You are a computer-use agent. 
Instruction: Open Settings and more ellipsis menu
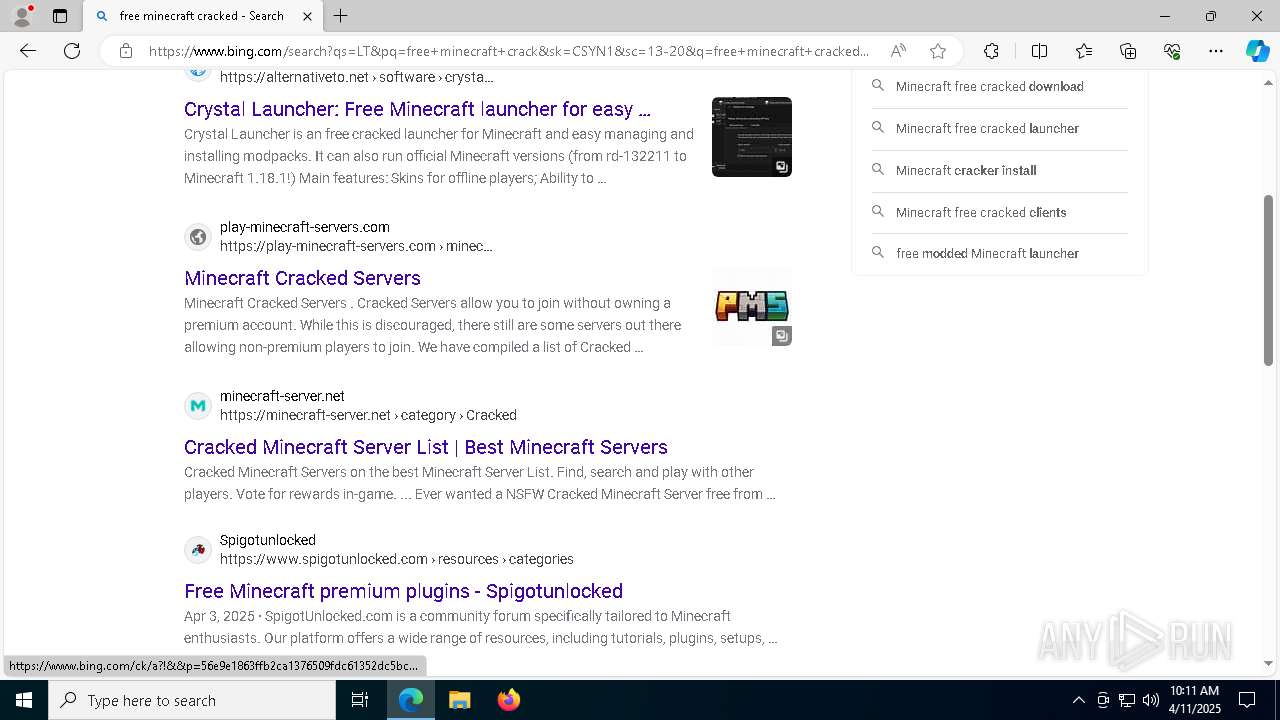[x=1216, y=51]
